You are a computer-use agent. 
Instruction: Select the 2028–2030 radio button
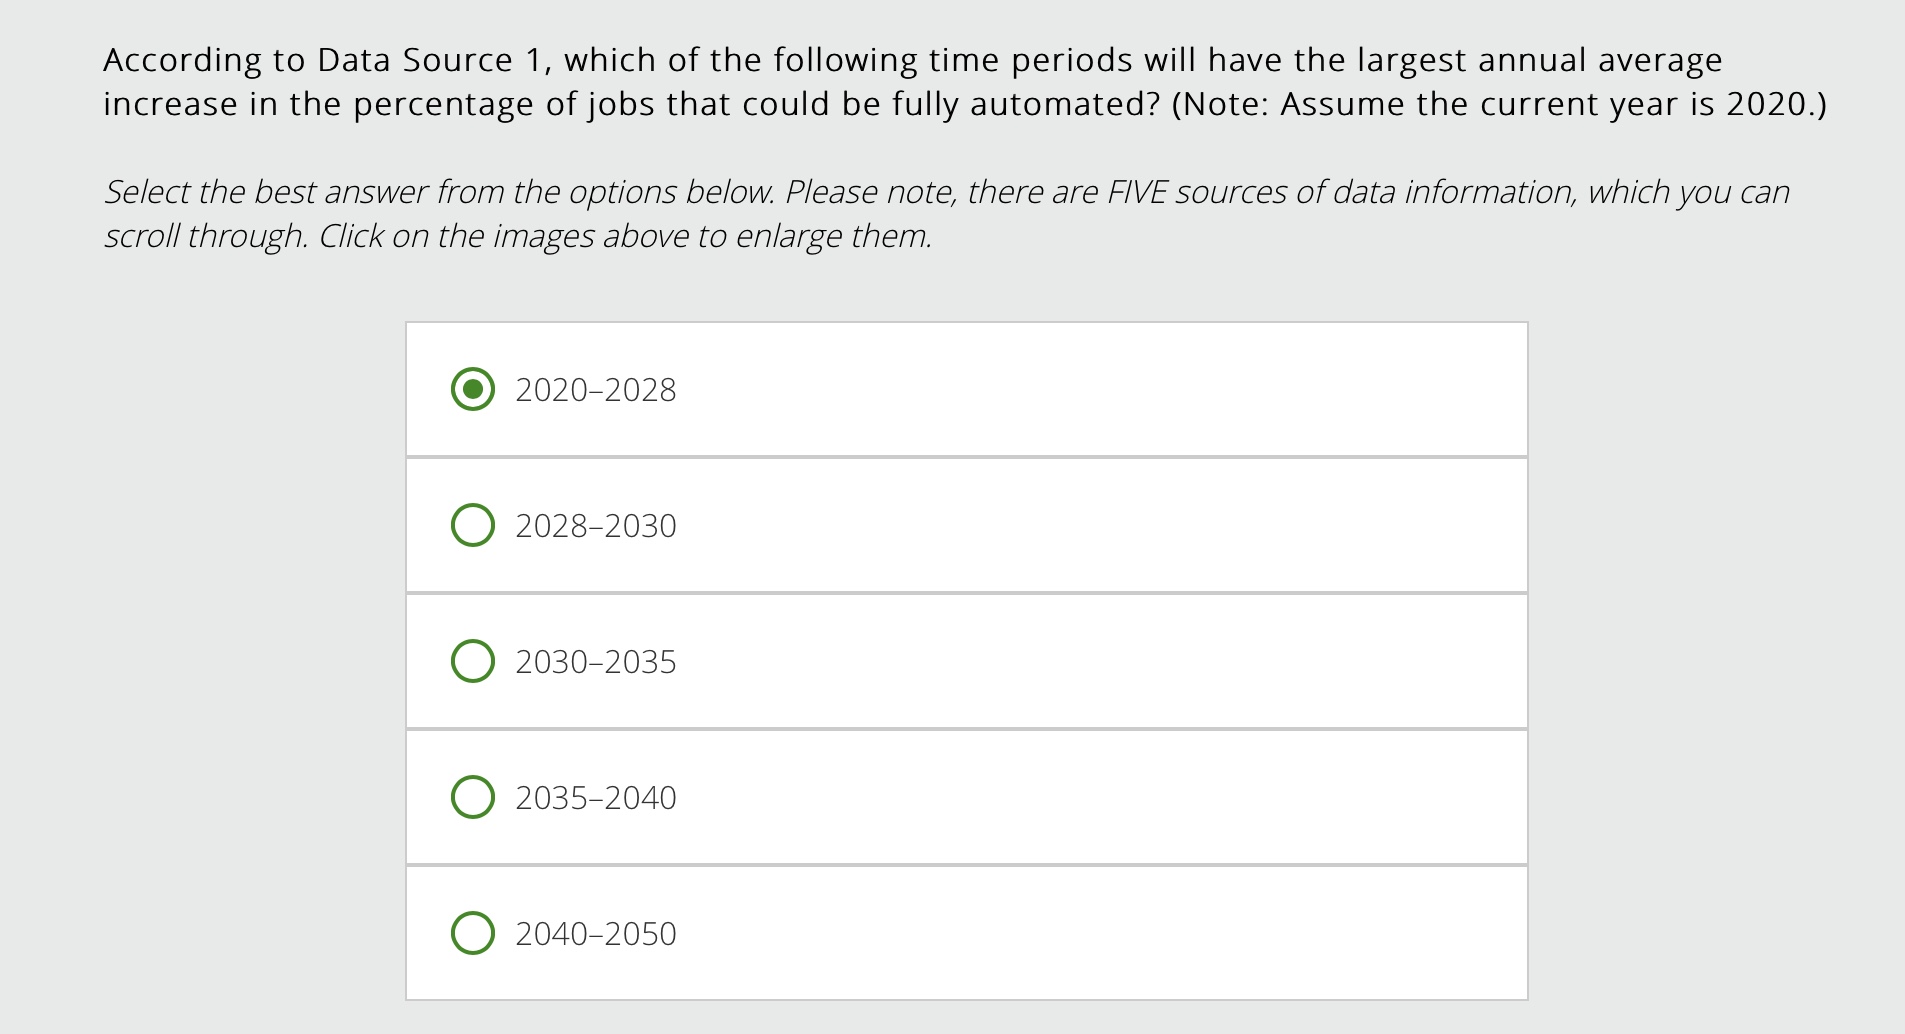[474, 524]
